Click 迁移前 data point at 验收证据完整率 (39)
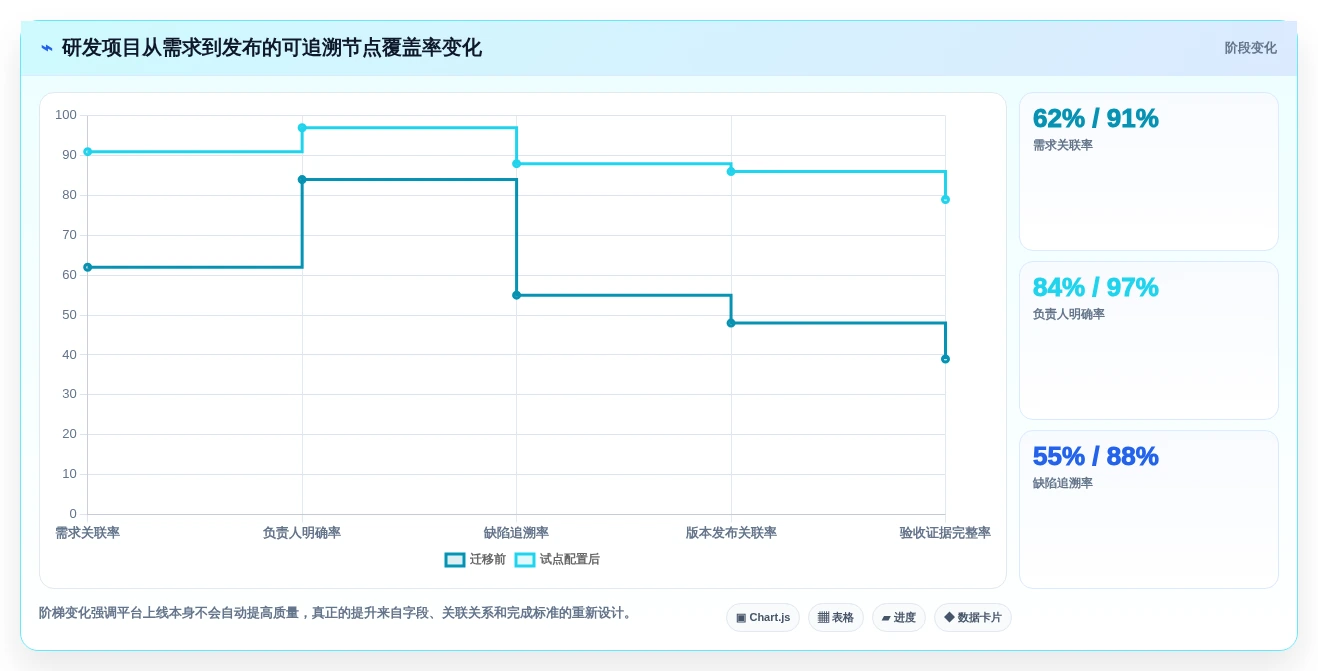Viewport: 1318px width, 671px height. [x=945, y=359]
